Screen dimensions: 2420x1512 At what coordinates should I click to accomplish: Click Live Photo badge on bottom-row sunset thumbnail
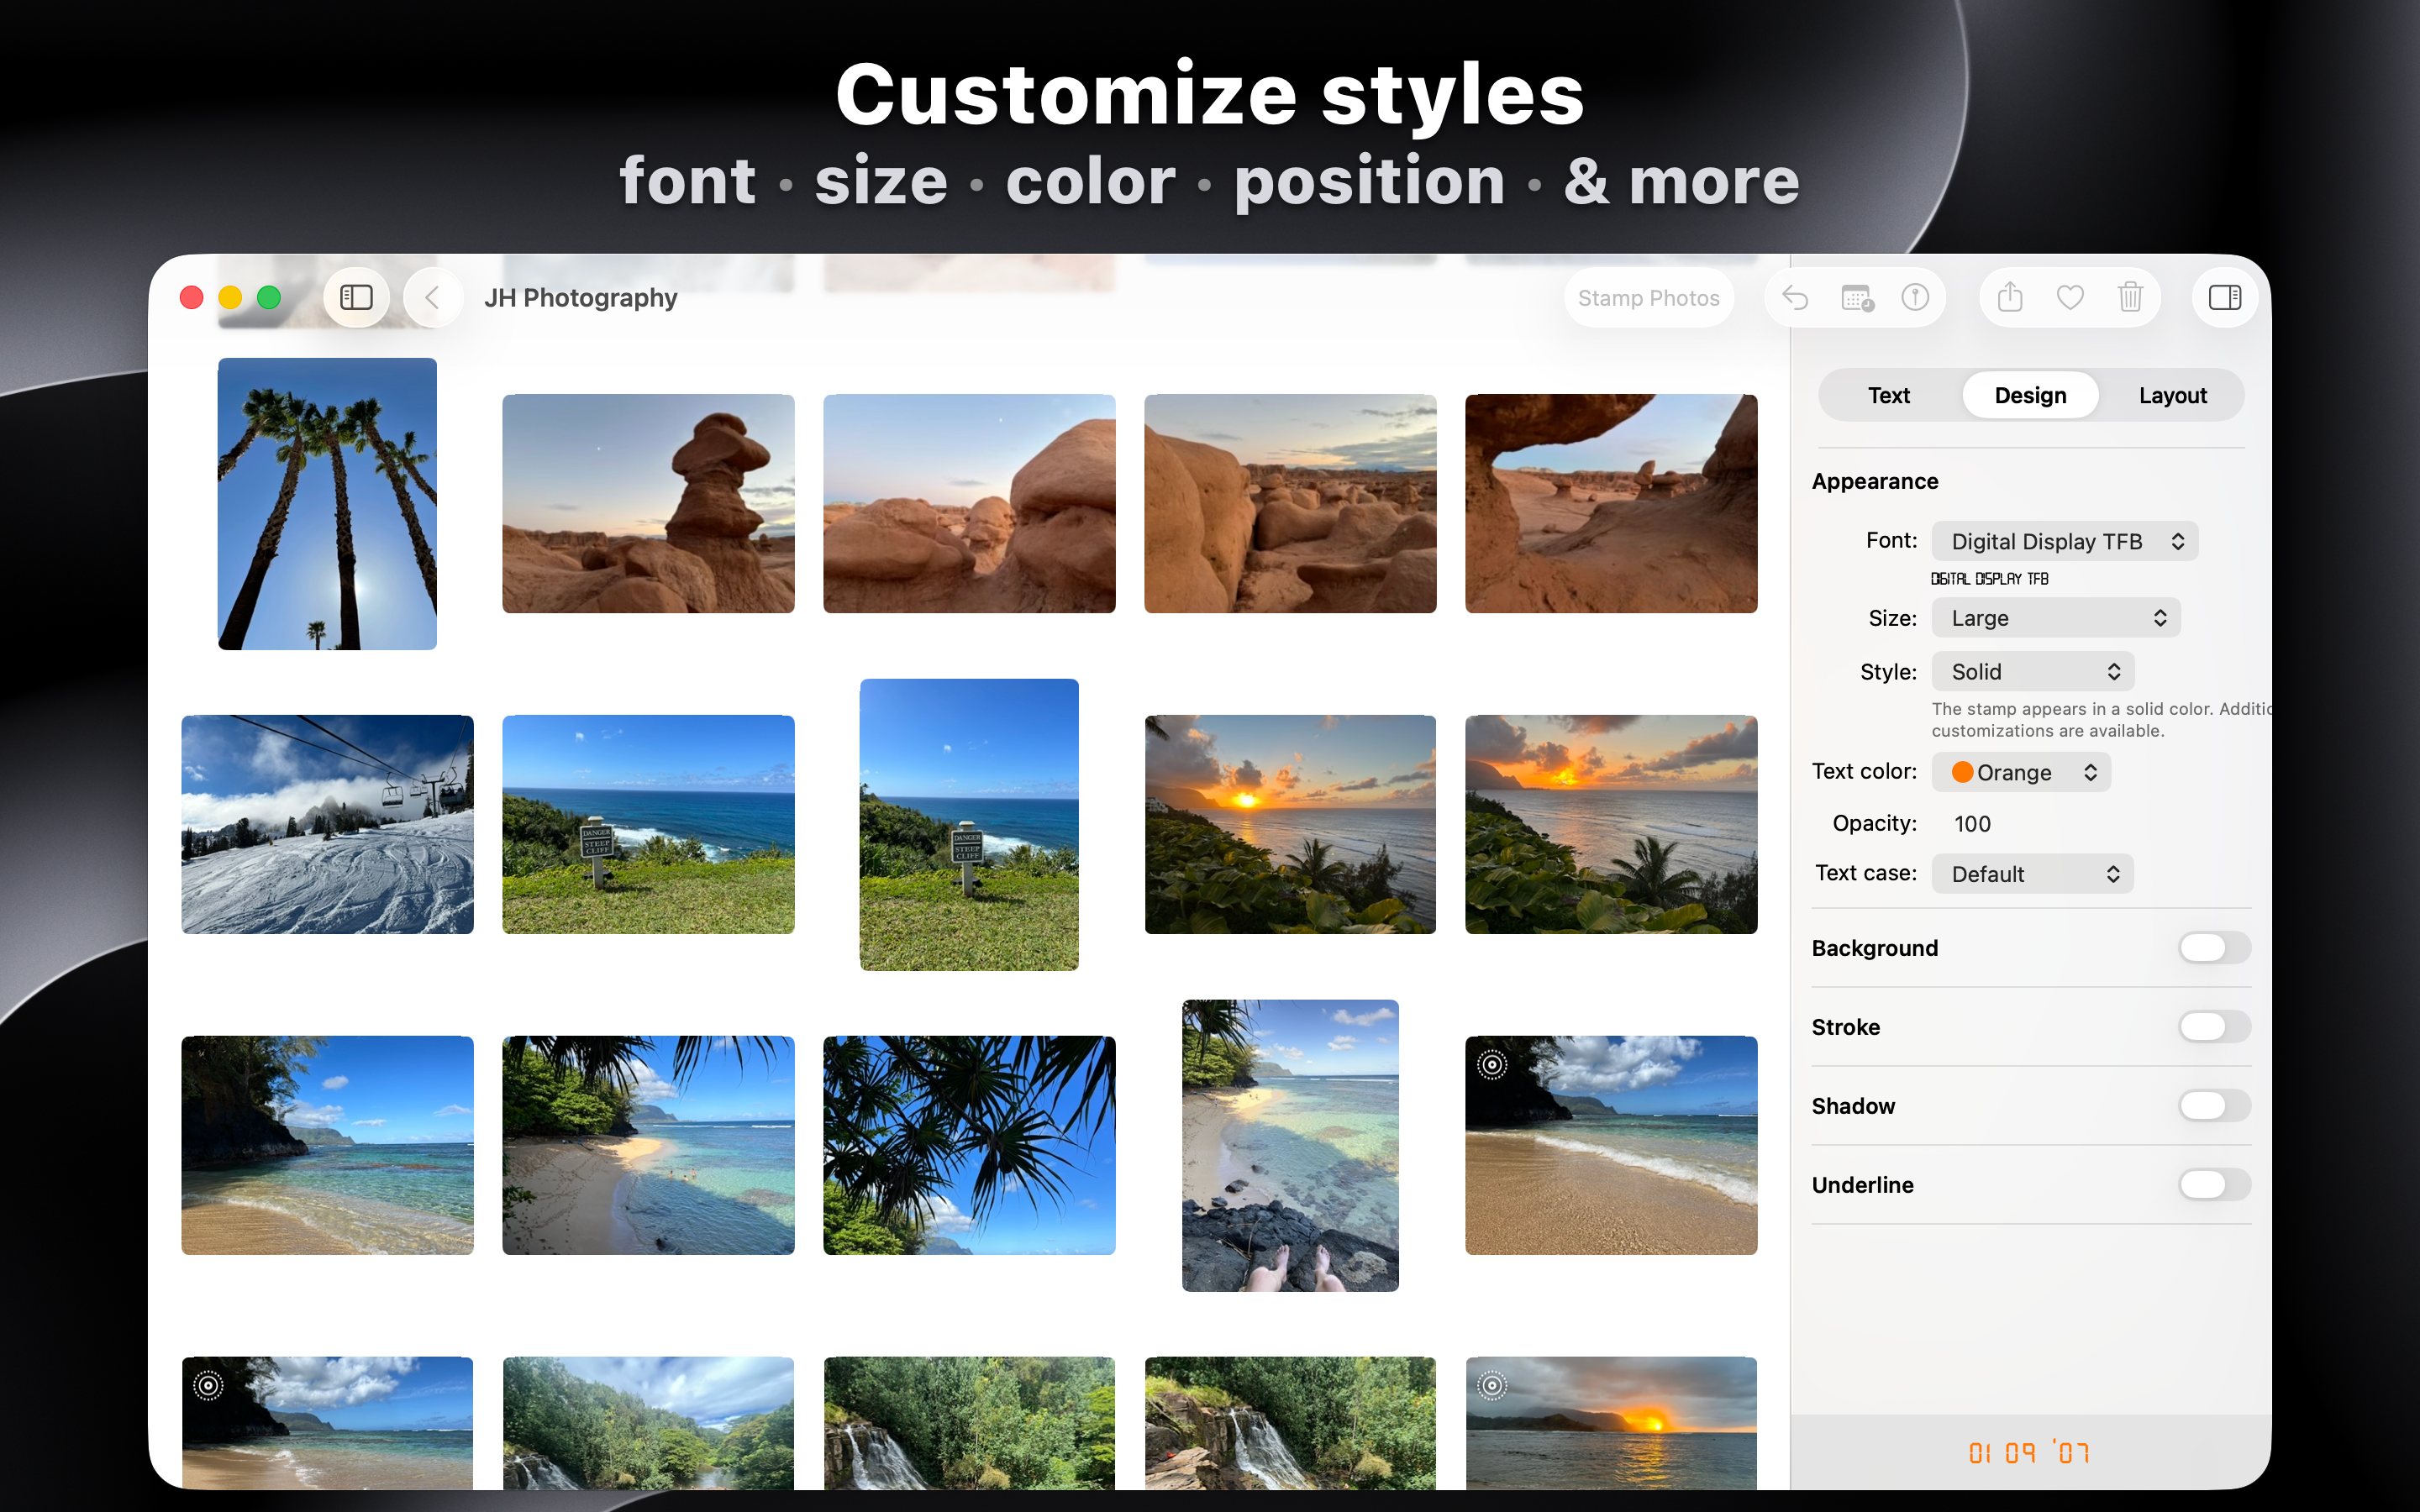(x=1492, y=1385)
